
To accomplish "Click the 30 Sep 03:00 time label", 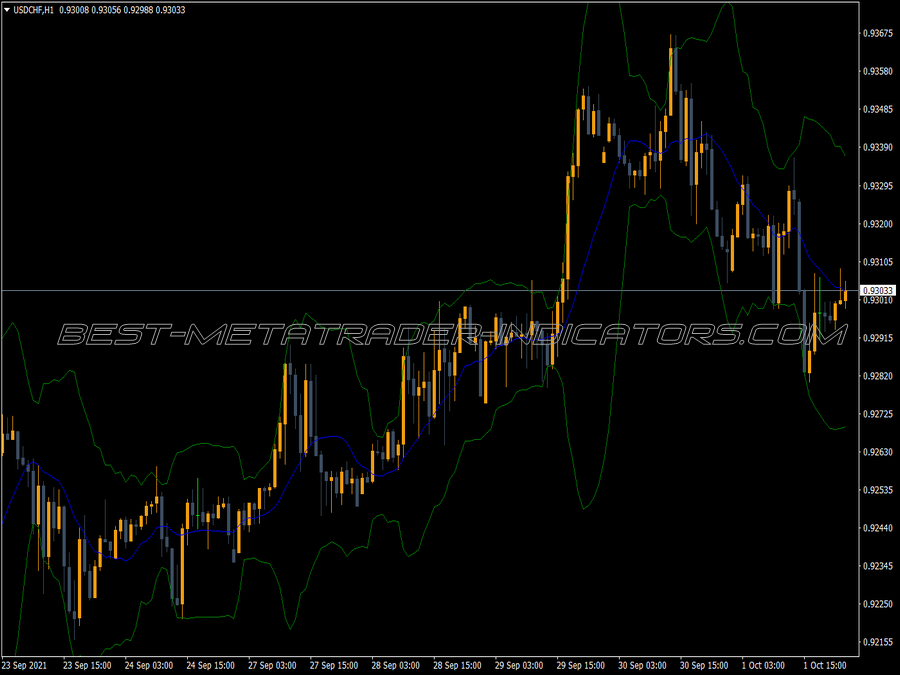I will [x=642, y=665].
